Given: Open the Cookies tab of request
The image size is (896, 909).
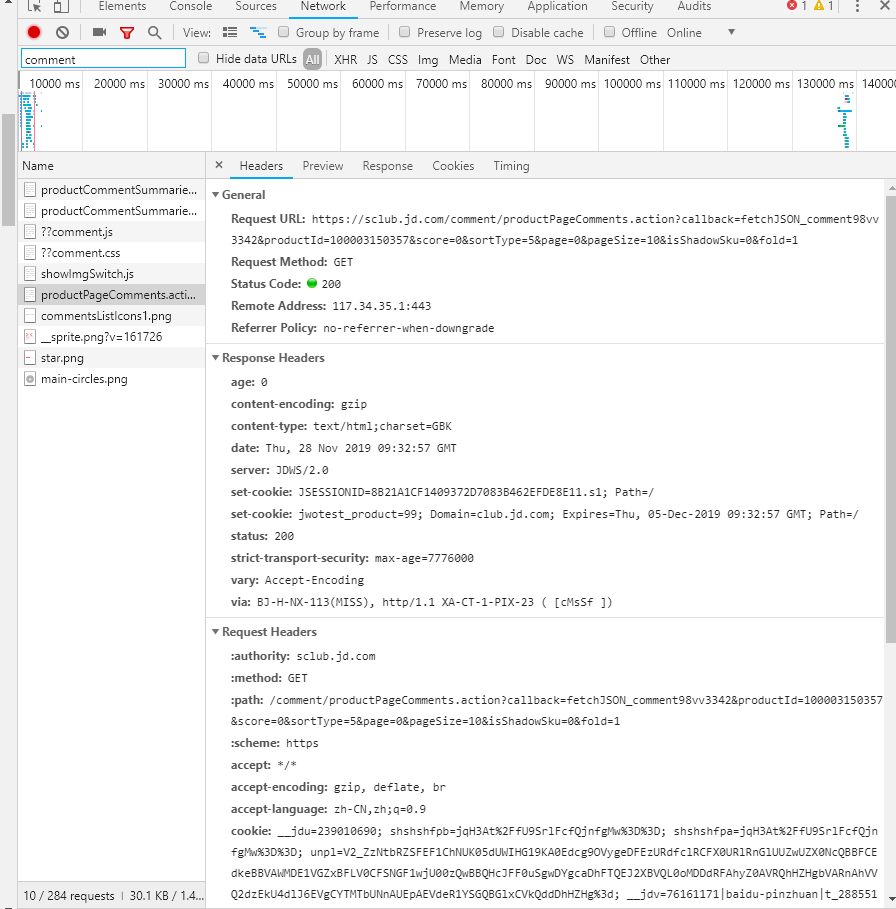Looking at the screenshot, I should click(x=453, y=166).
